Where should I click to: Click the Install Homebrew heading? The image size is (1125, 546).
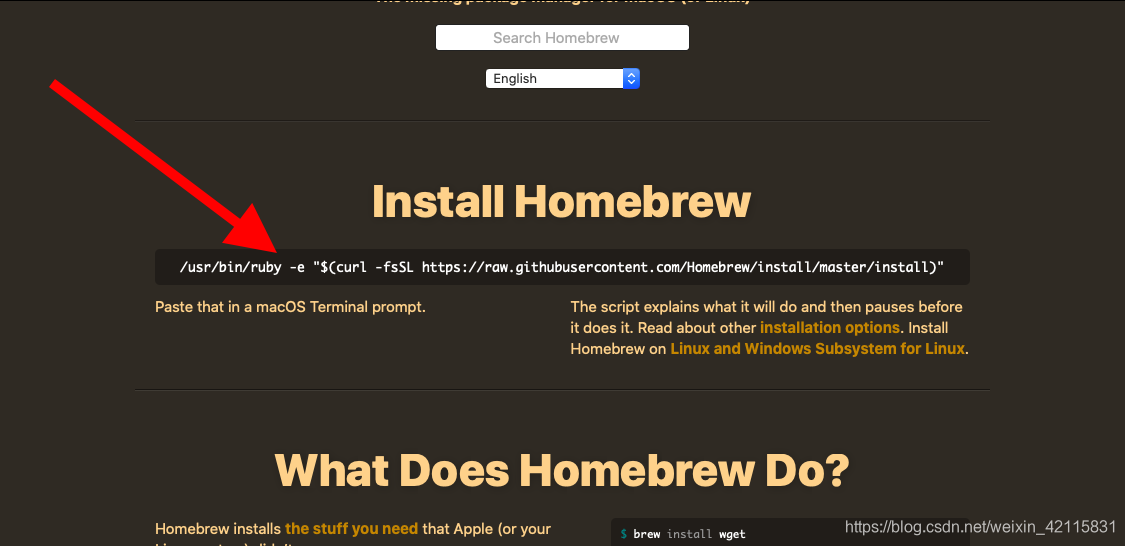point(561,202)
